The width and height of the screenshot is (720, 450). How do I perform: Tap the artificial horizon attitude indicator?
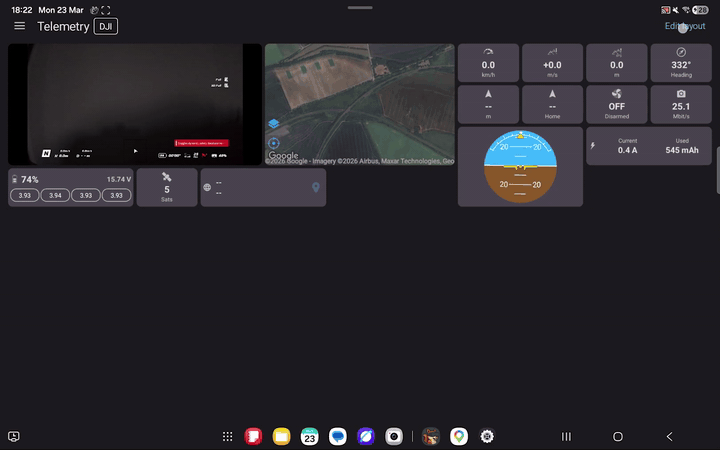[x=520, y=167]
